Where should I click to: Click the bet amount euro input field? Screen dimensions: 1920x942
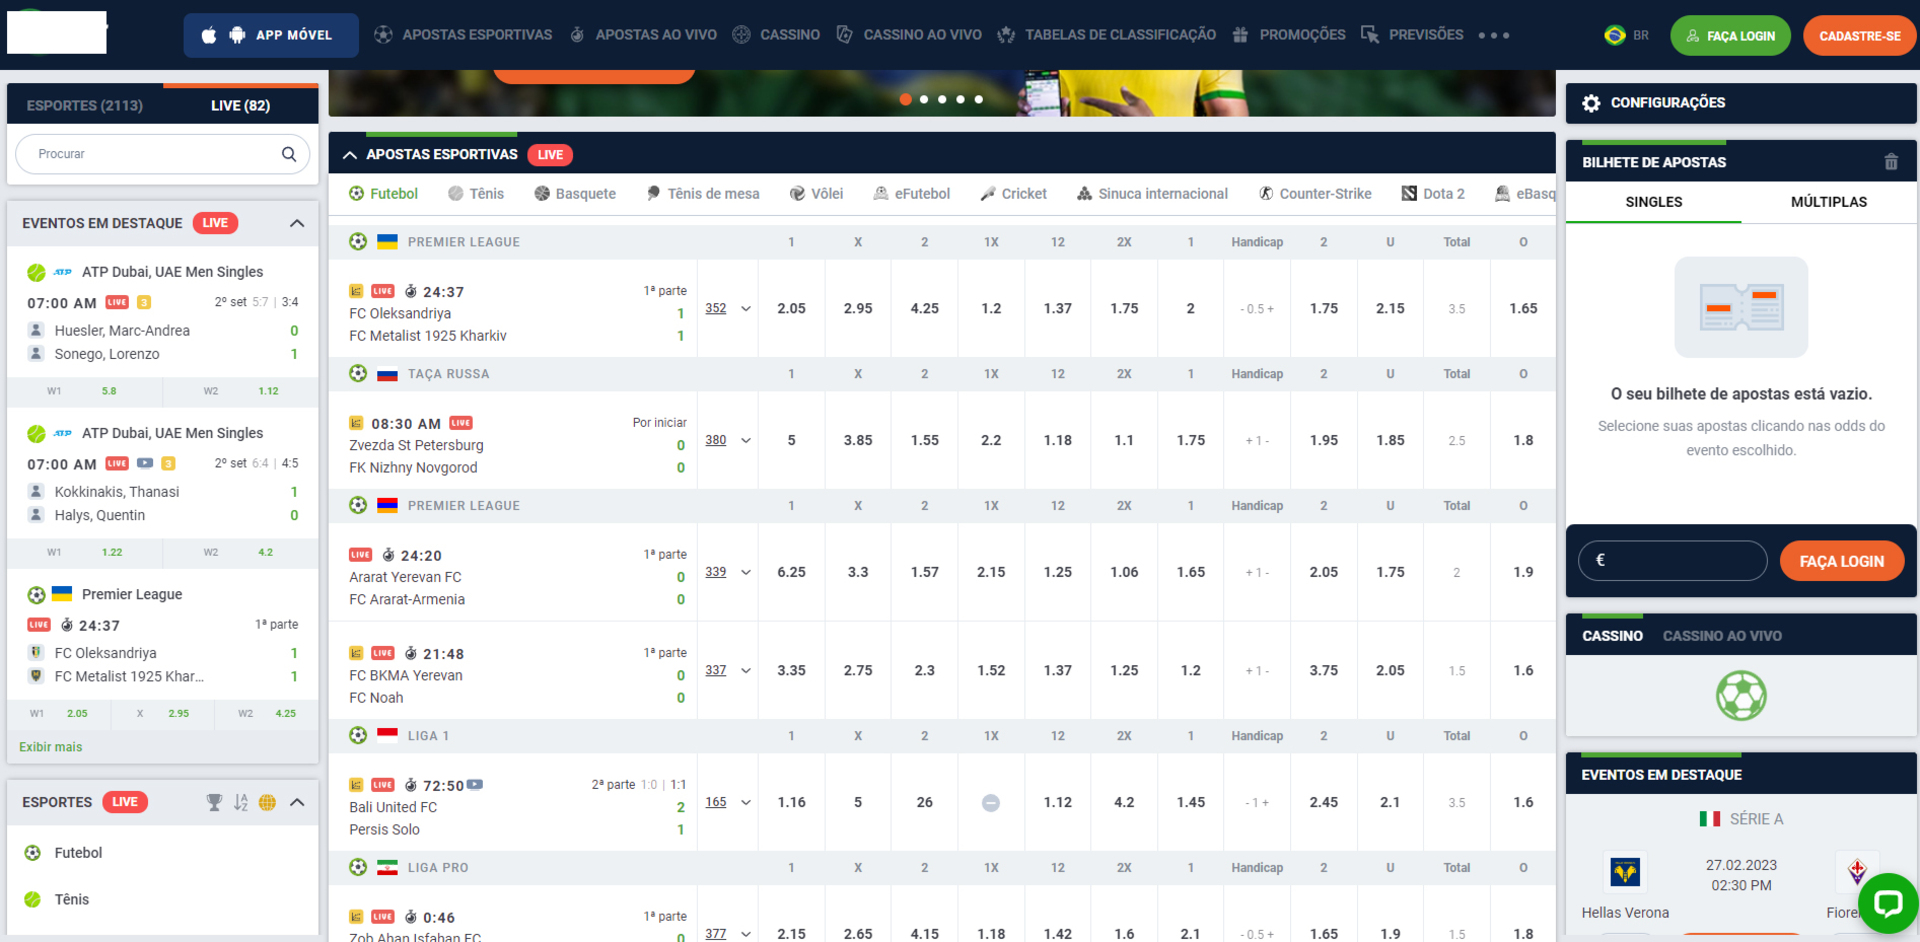(x=1672, y=561)
